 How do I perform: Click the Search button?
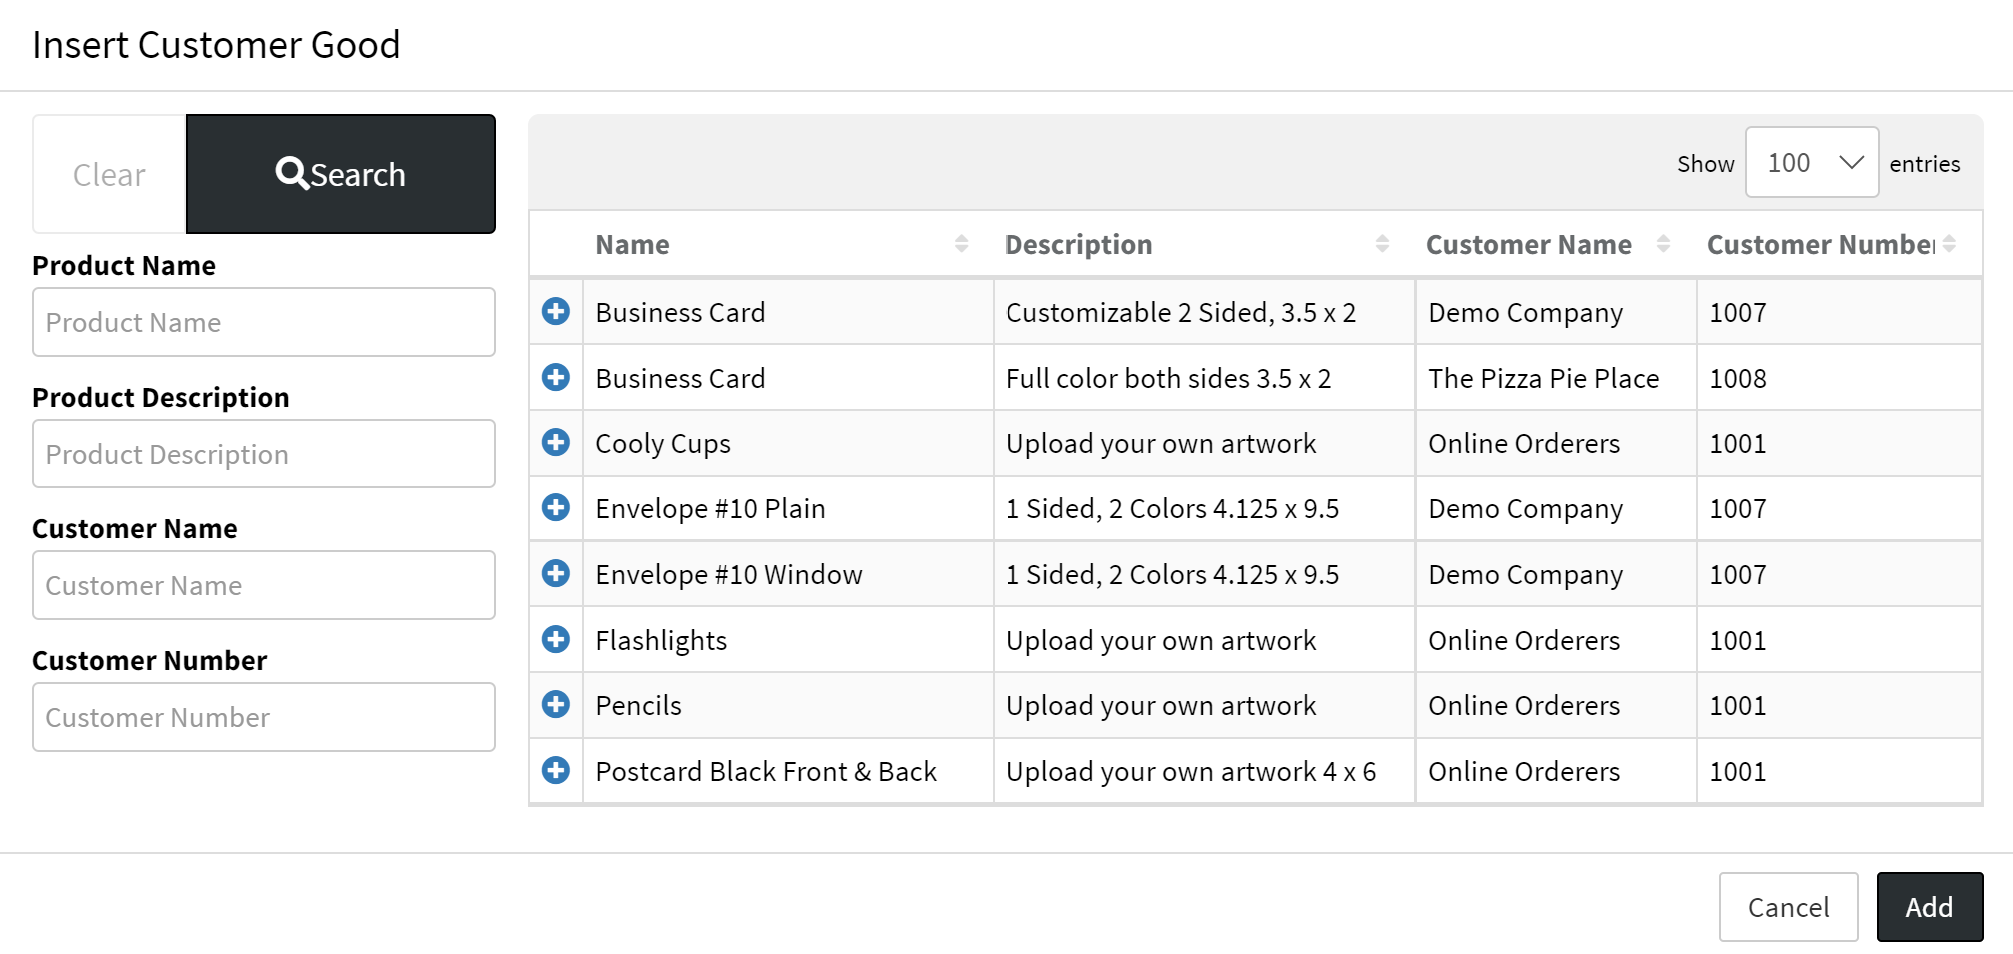[341, 174]
